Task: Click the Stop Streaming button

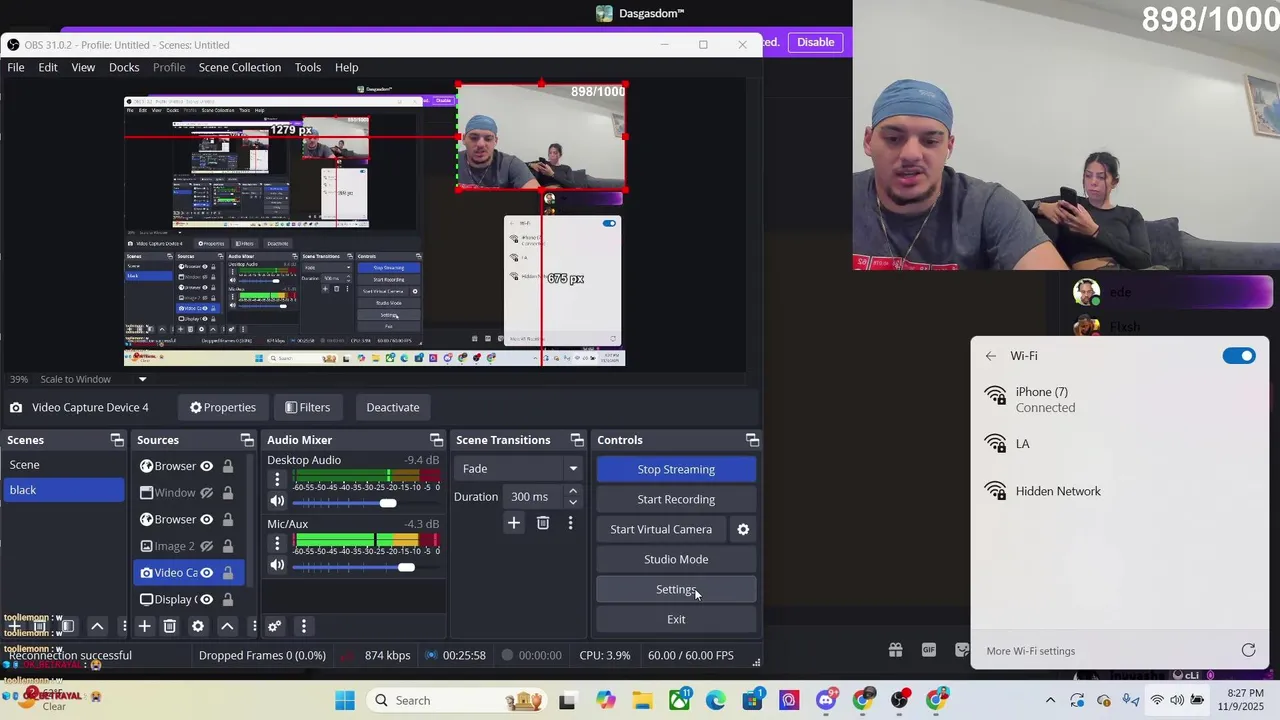Action: 676,469
